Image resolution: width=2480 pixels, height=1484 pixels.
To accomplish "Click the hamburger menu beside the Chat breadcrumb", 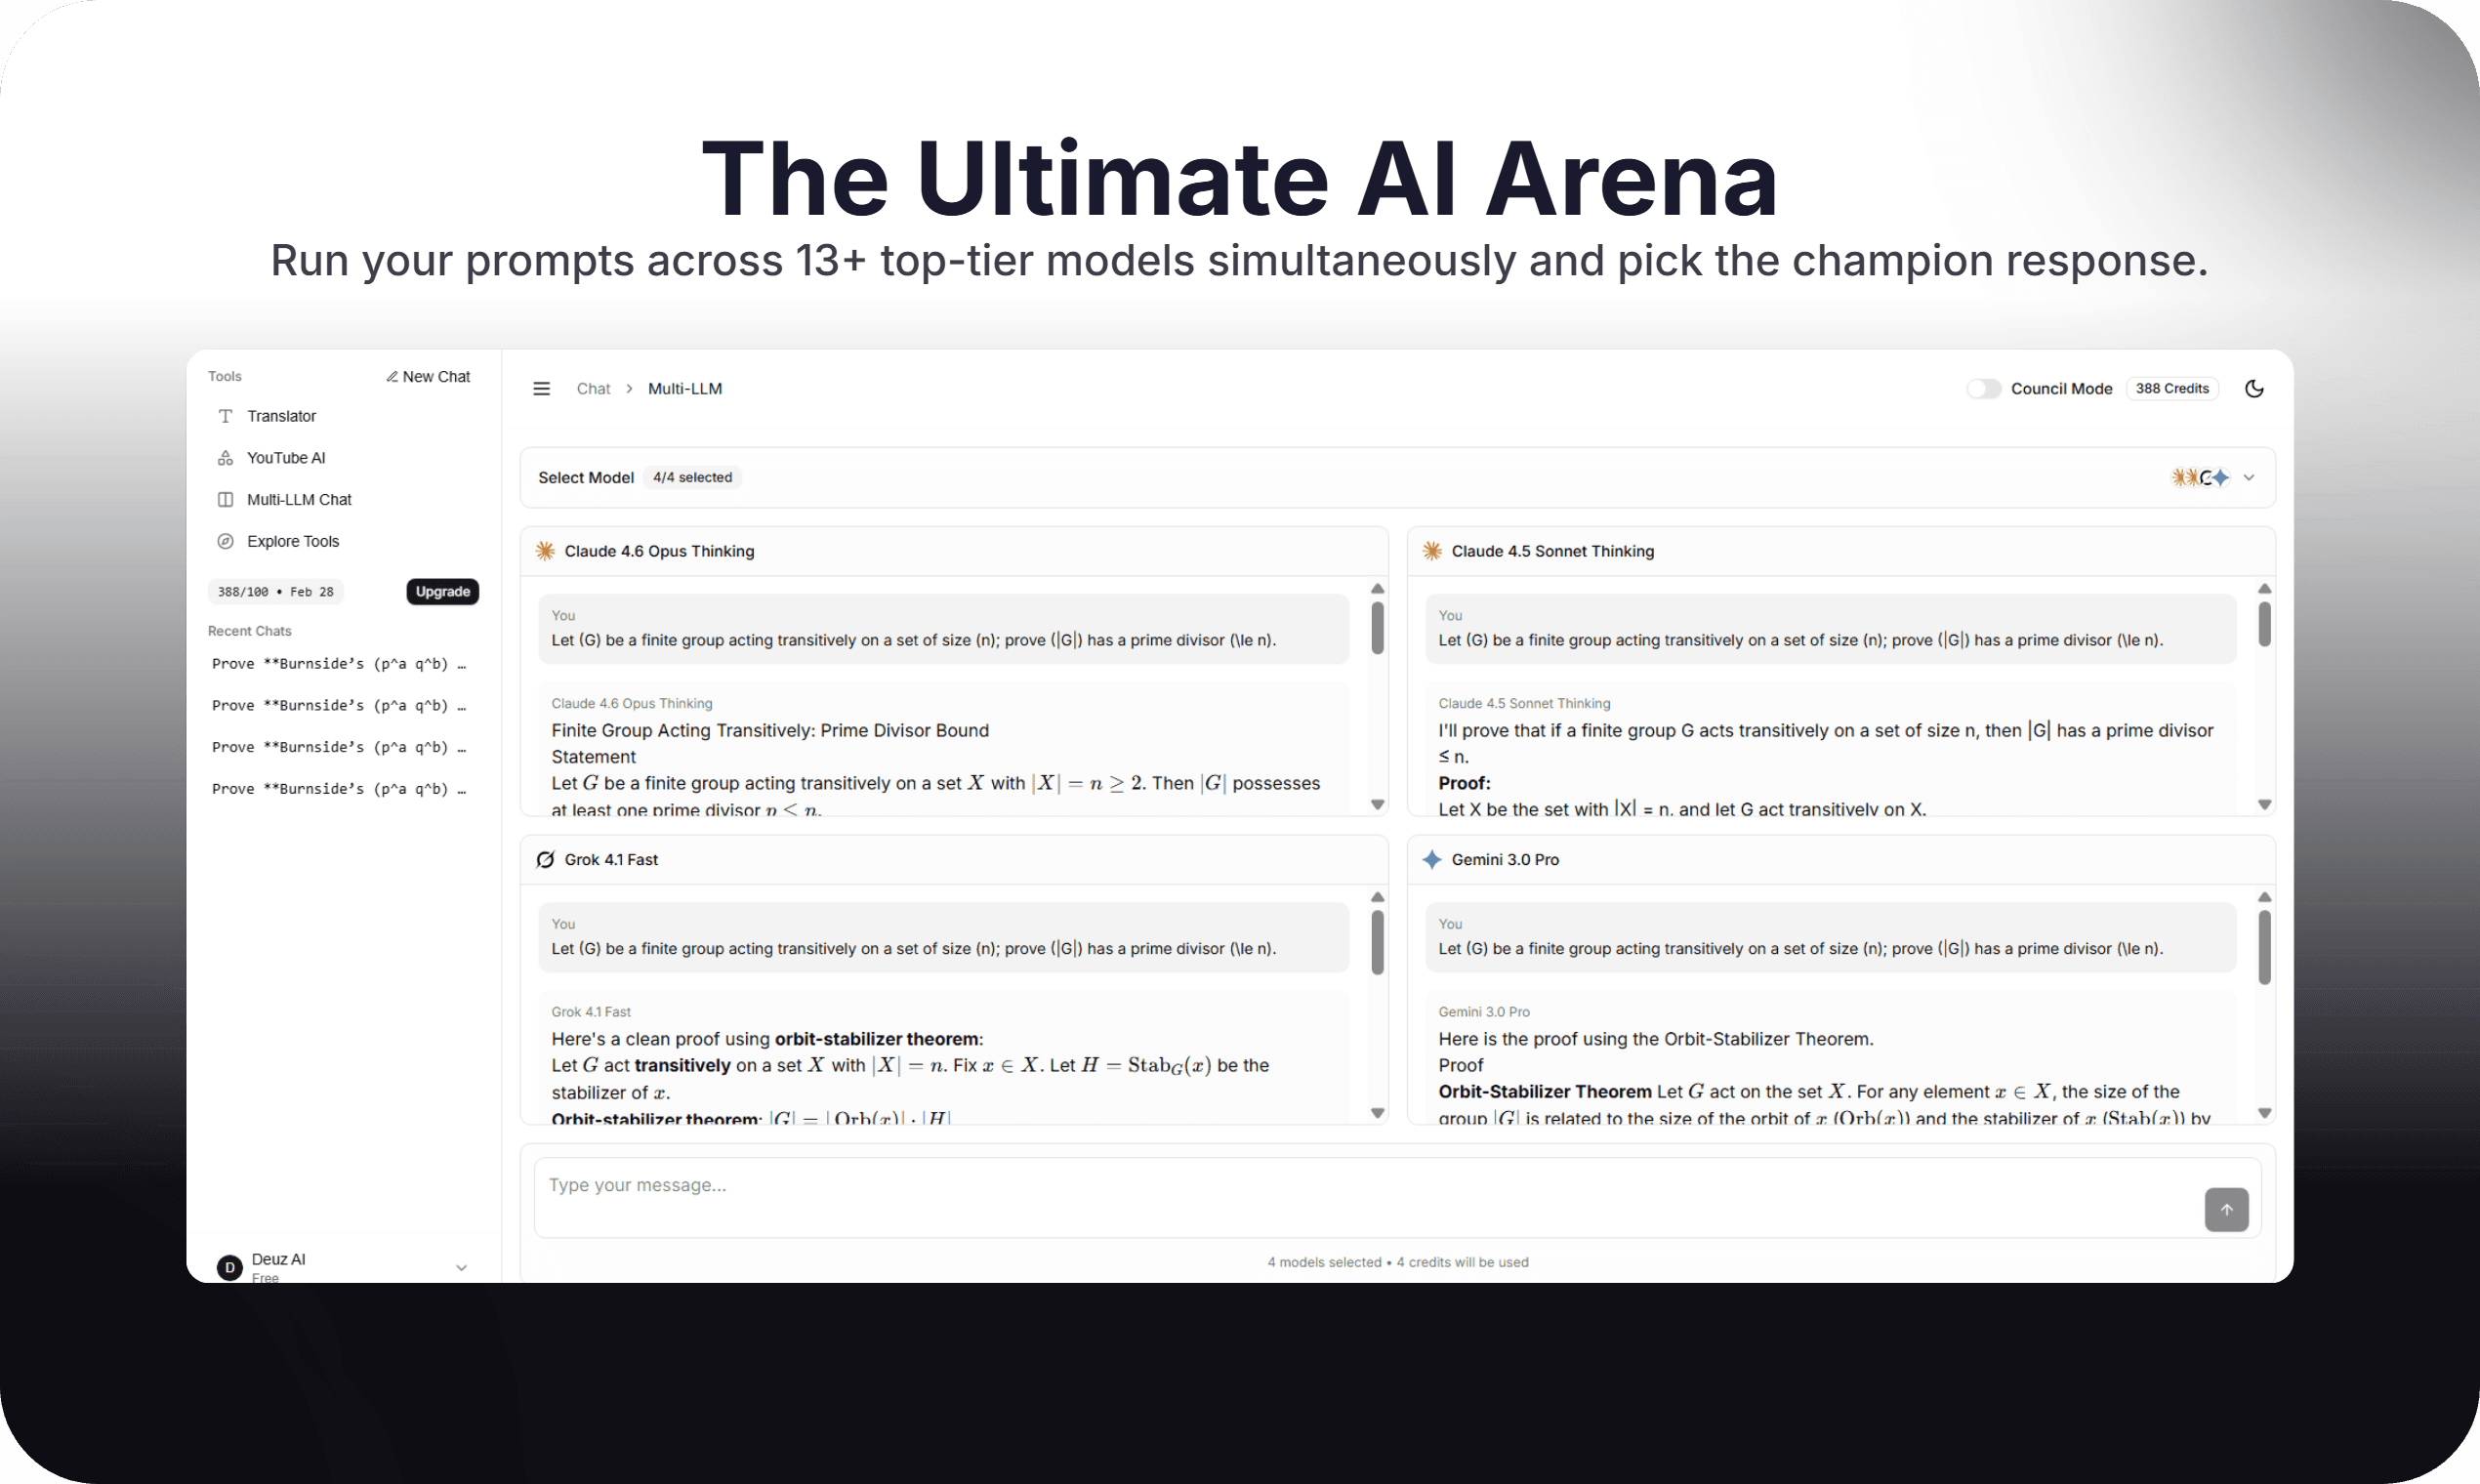I will click(x=541, y=388).
